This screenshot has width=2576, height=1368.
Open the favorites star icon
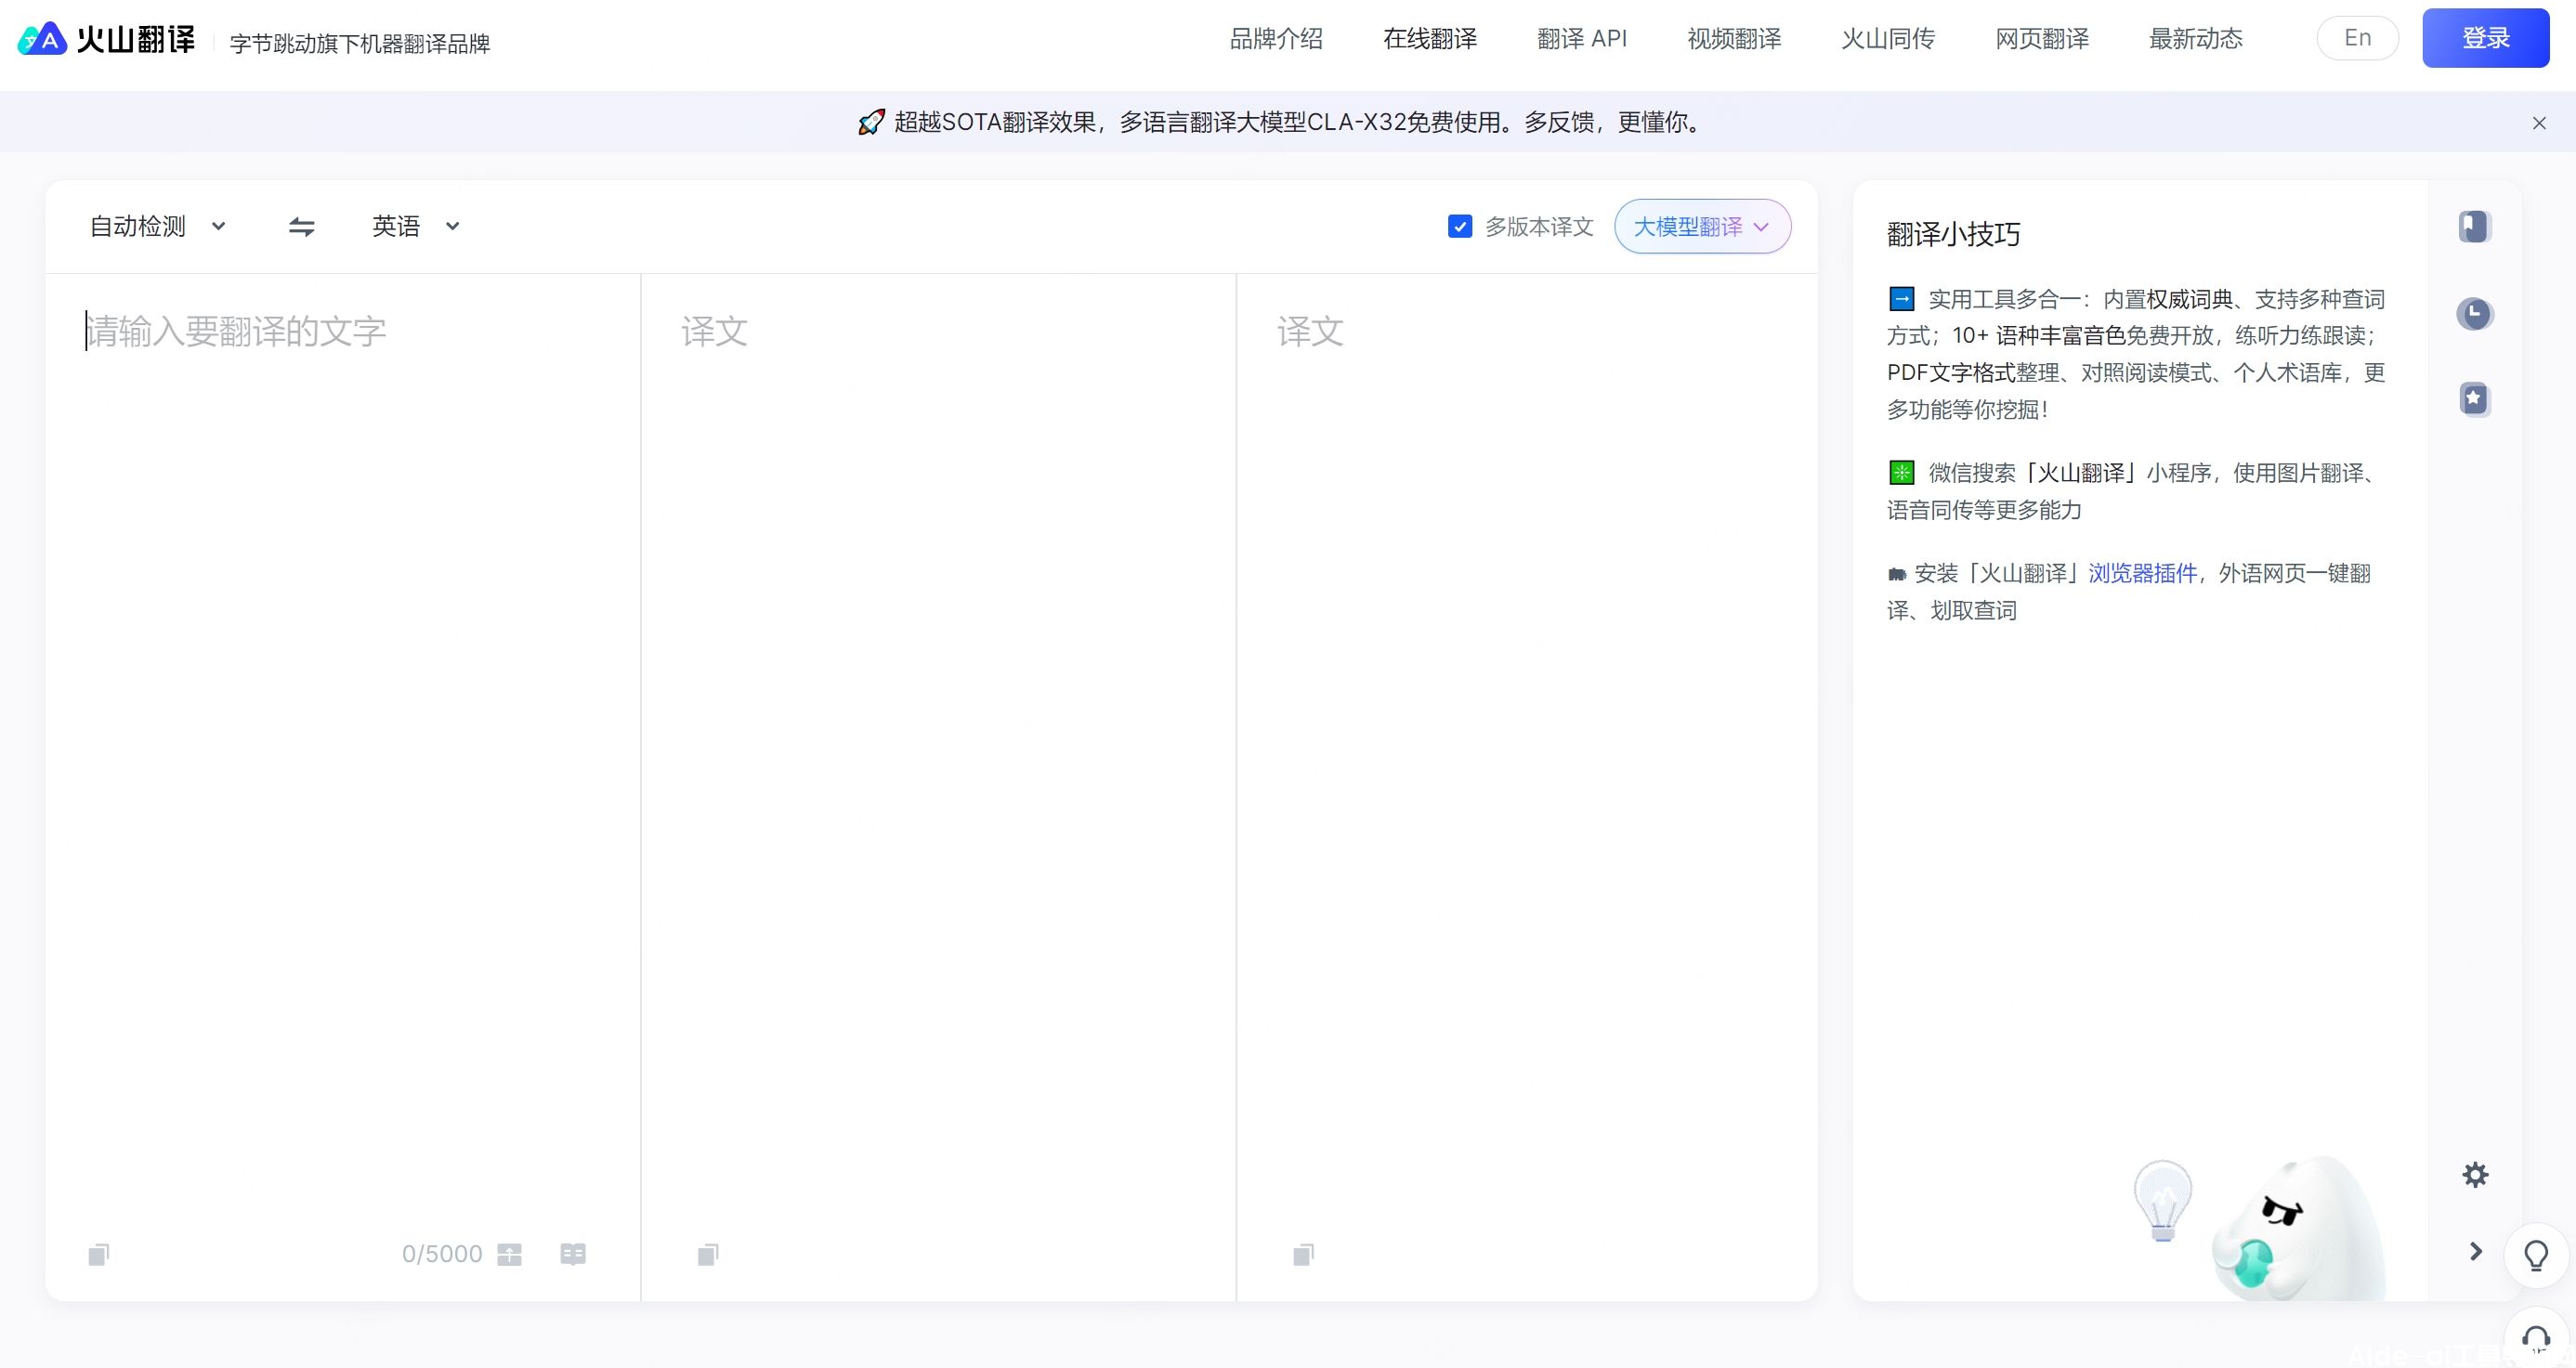tap(2474, 399)
